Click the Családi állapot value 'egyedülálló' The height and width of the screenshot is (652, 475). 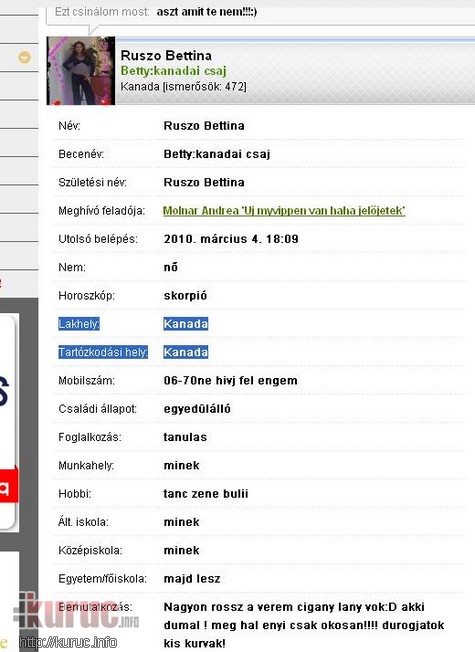(197, 409)
